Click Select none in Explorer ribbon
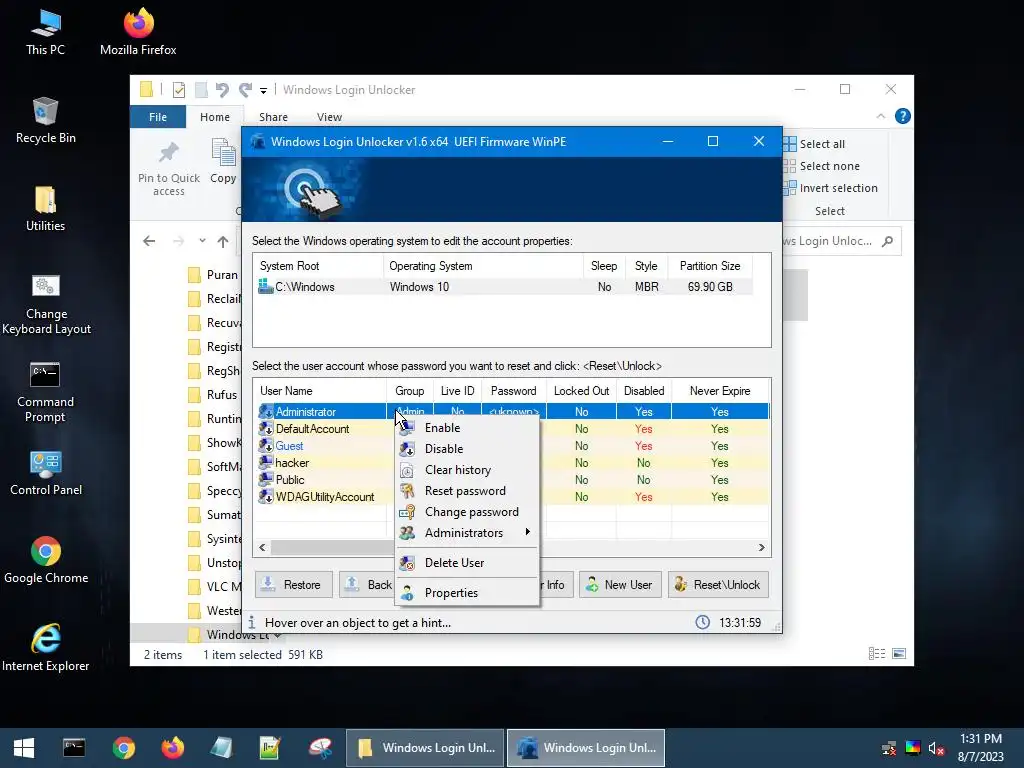1024x768 pixels. [x=822, y=166]
